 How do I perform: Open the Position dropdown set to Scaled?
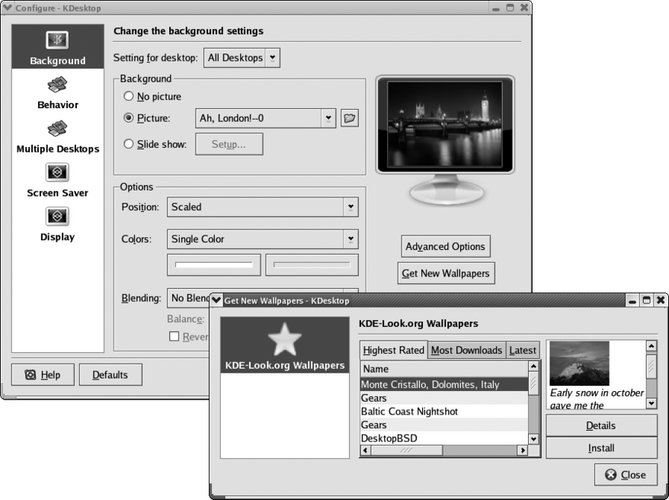262,207
